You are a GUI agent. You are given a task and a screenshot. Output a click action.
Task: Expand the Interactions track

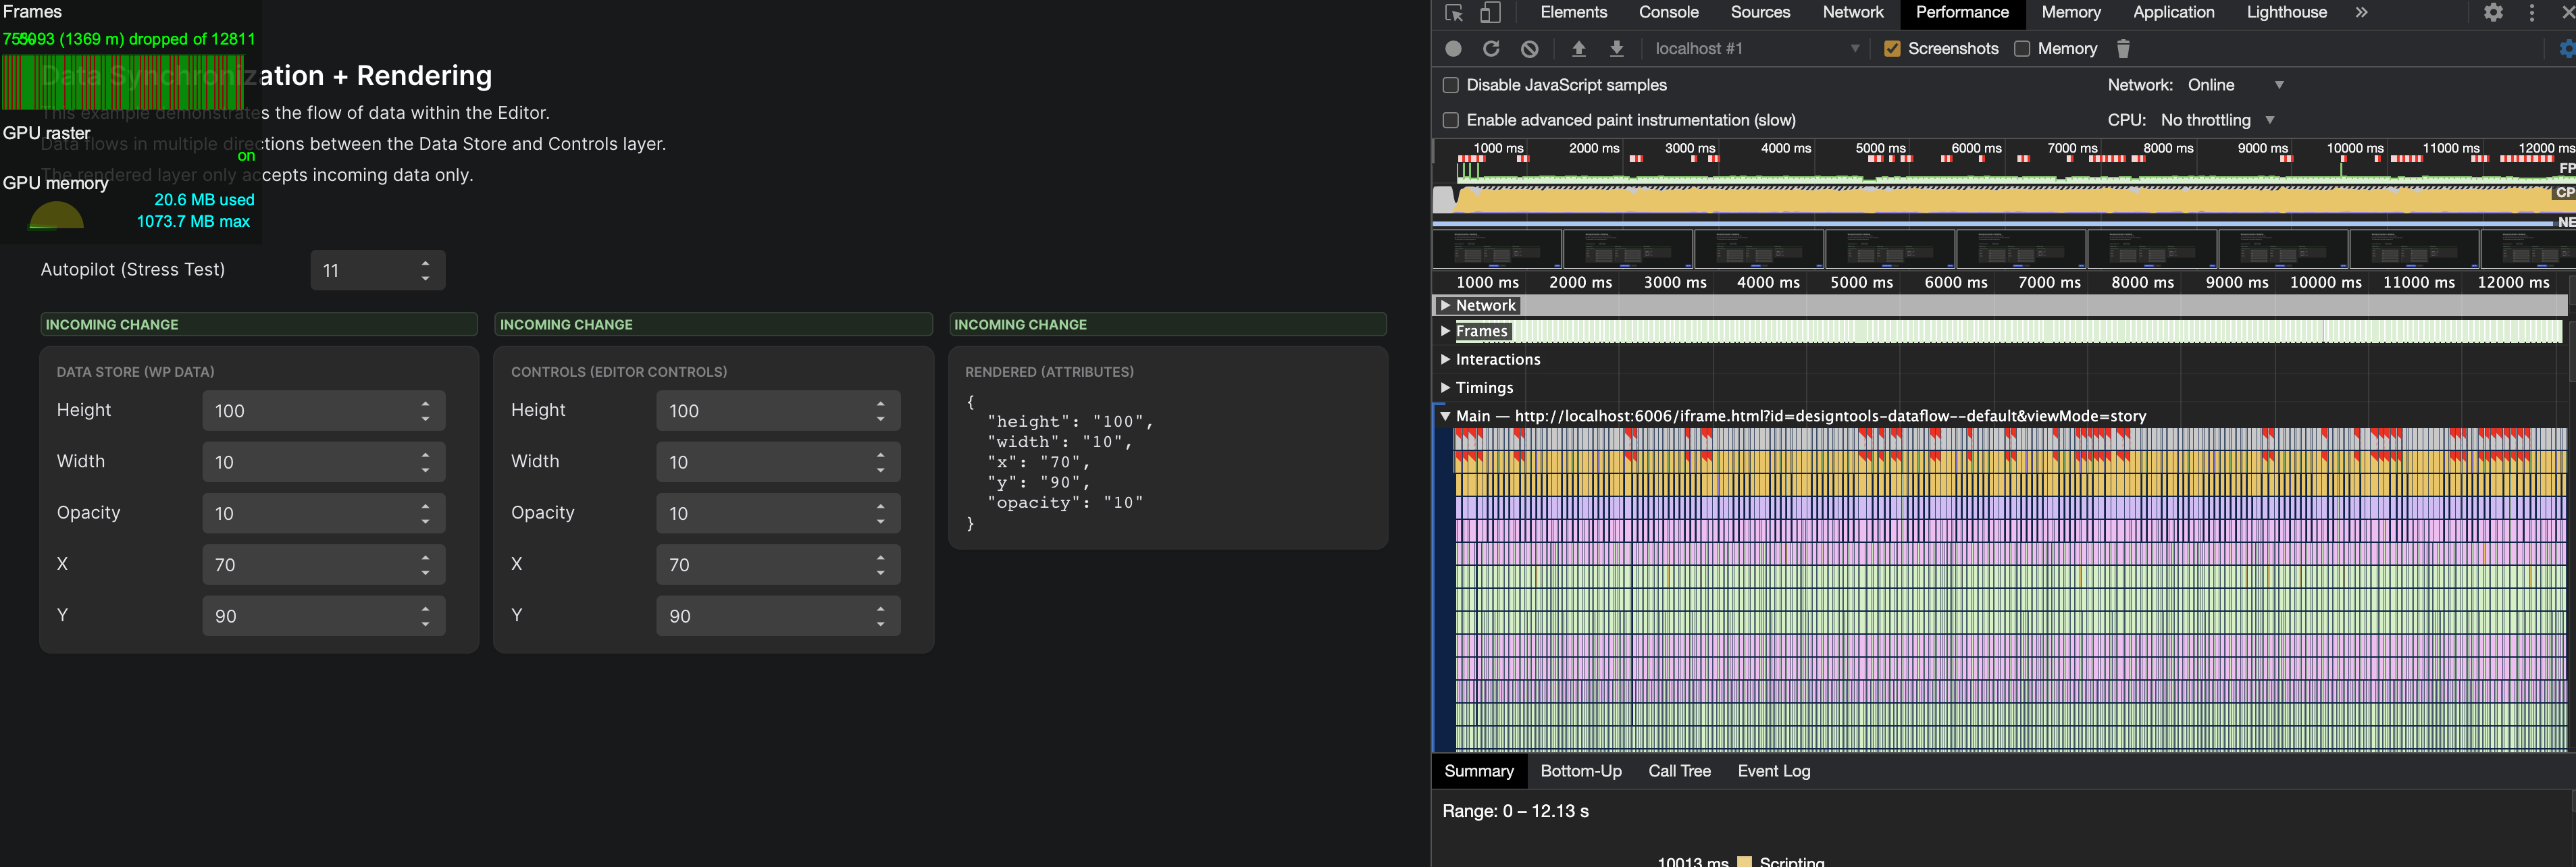click(1445, 359)
